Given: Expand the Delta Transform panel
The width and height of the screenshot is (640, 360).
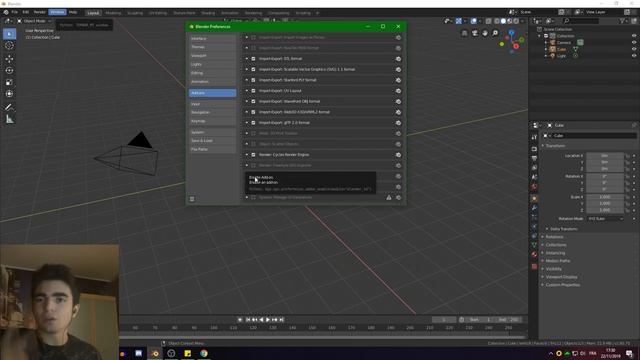Looking at the screenshot, I should tap(563, 229).
